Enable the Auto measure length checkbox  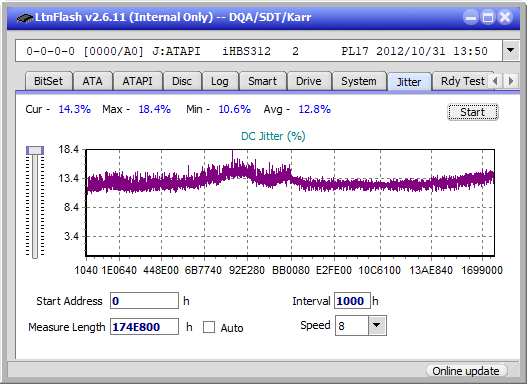[209, 327]
